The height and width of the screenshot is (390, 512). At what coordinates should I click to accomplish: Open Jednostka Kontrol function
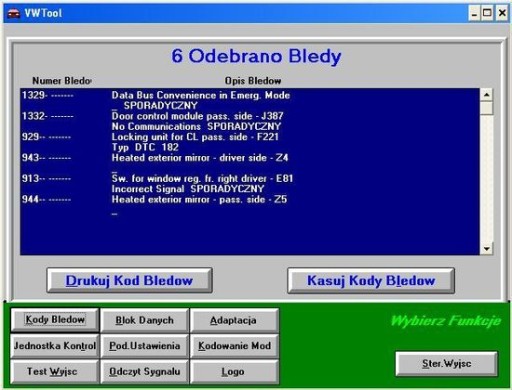55,346
